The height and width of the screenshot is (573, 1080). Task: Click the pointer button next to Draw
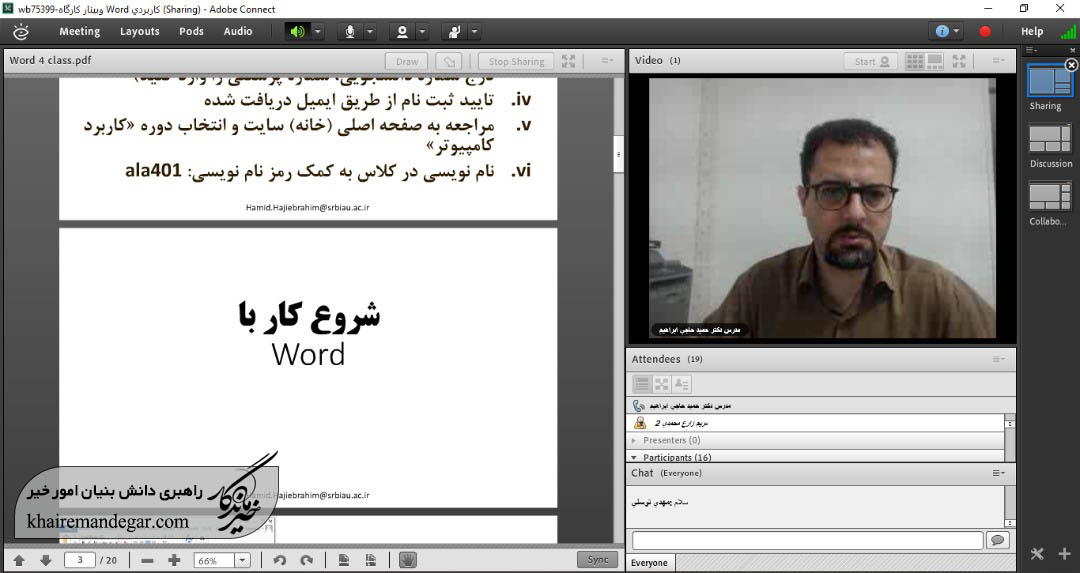(449, 61)
